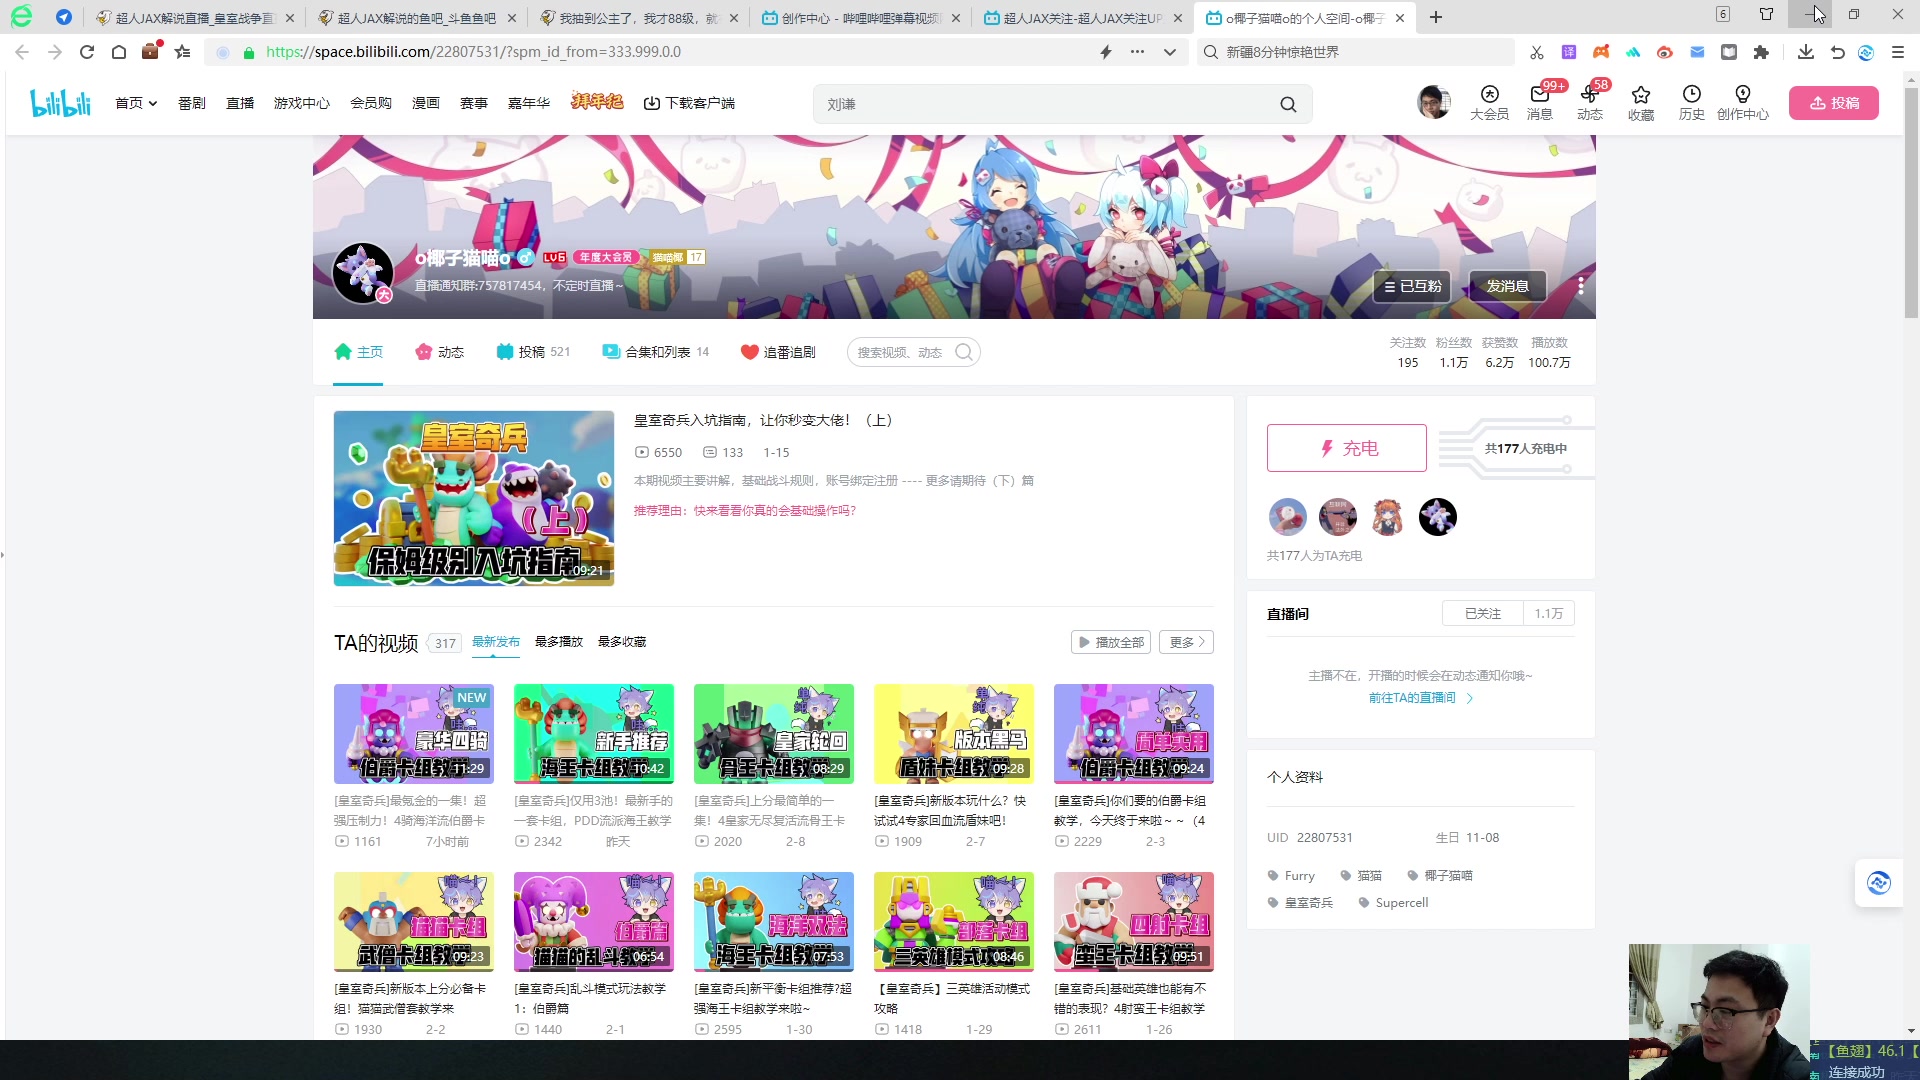Click the 充电 button
The width and height of the screenshot is (1920, 1080).
click(1347, 448)
